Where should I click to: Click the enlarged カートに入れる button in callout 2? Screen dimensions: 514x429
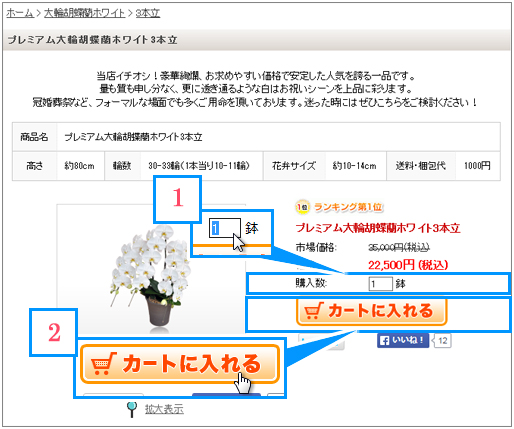pos(180,364)
